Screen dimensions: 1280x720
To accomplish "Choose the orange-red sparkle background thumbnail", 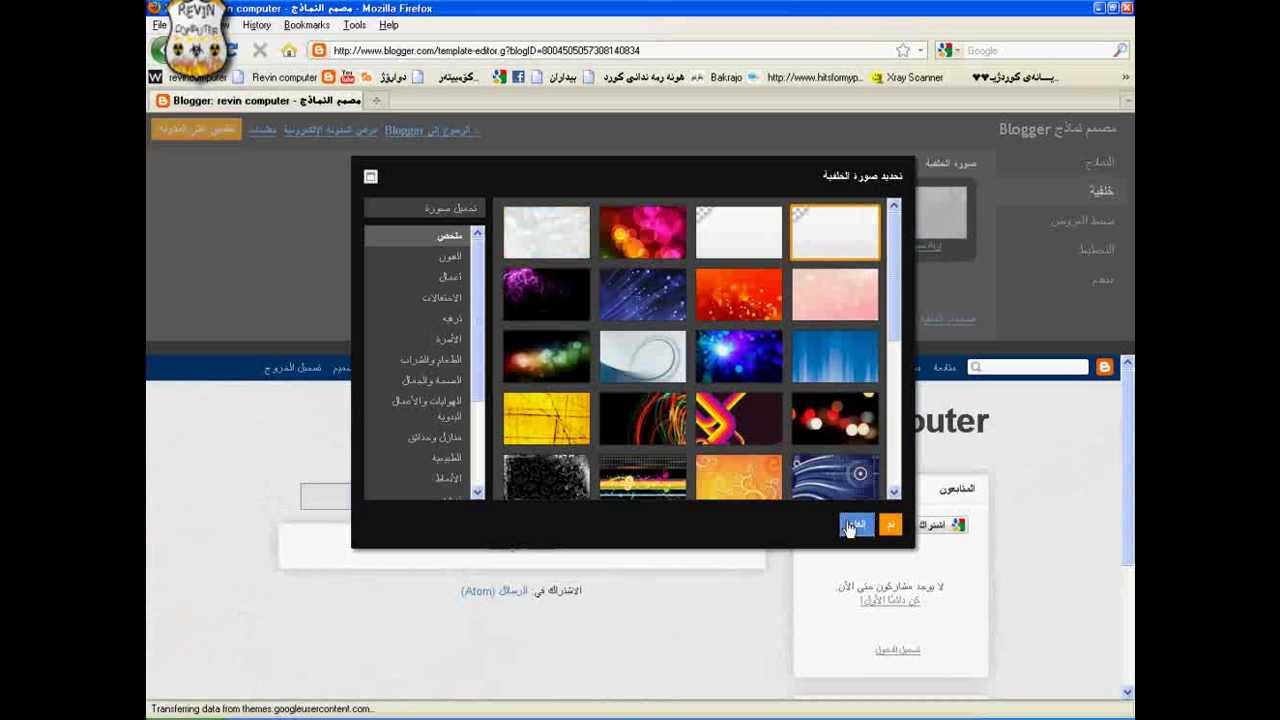I will pos(739,294).
